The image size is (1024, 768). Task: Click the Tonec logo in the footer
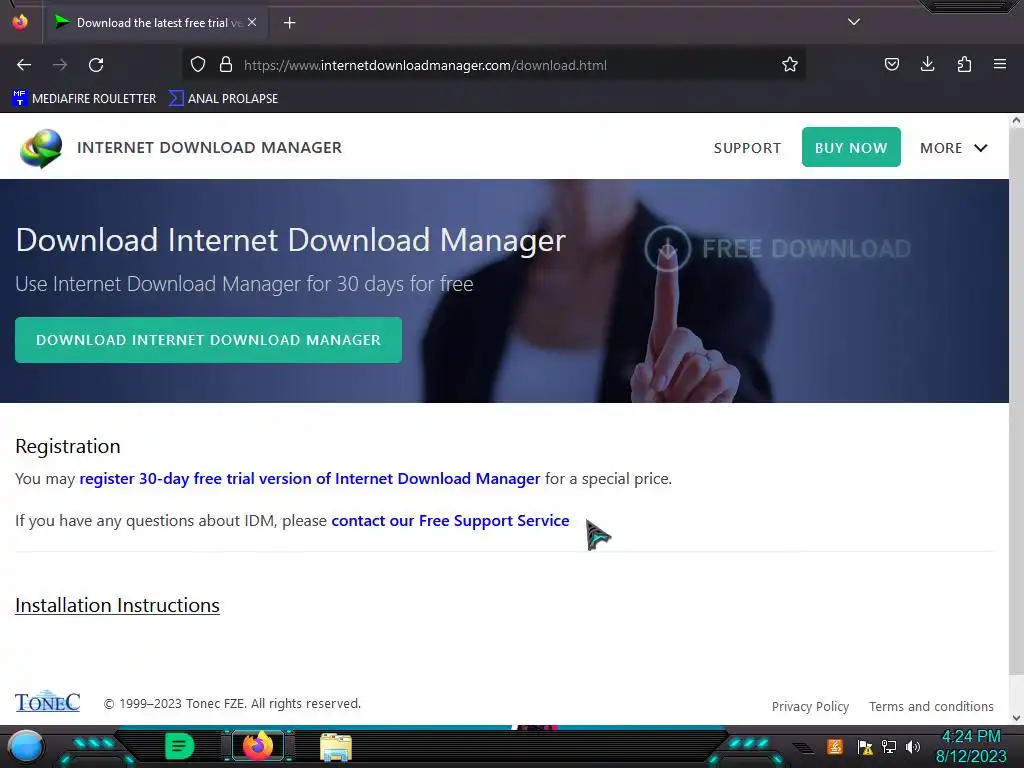point(48,701)
